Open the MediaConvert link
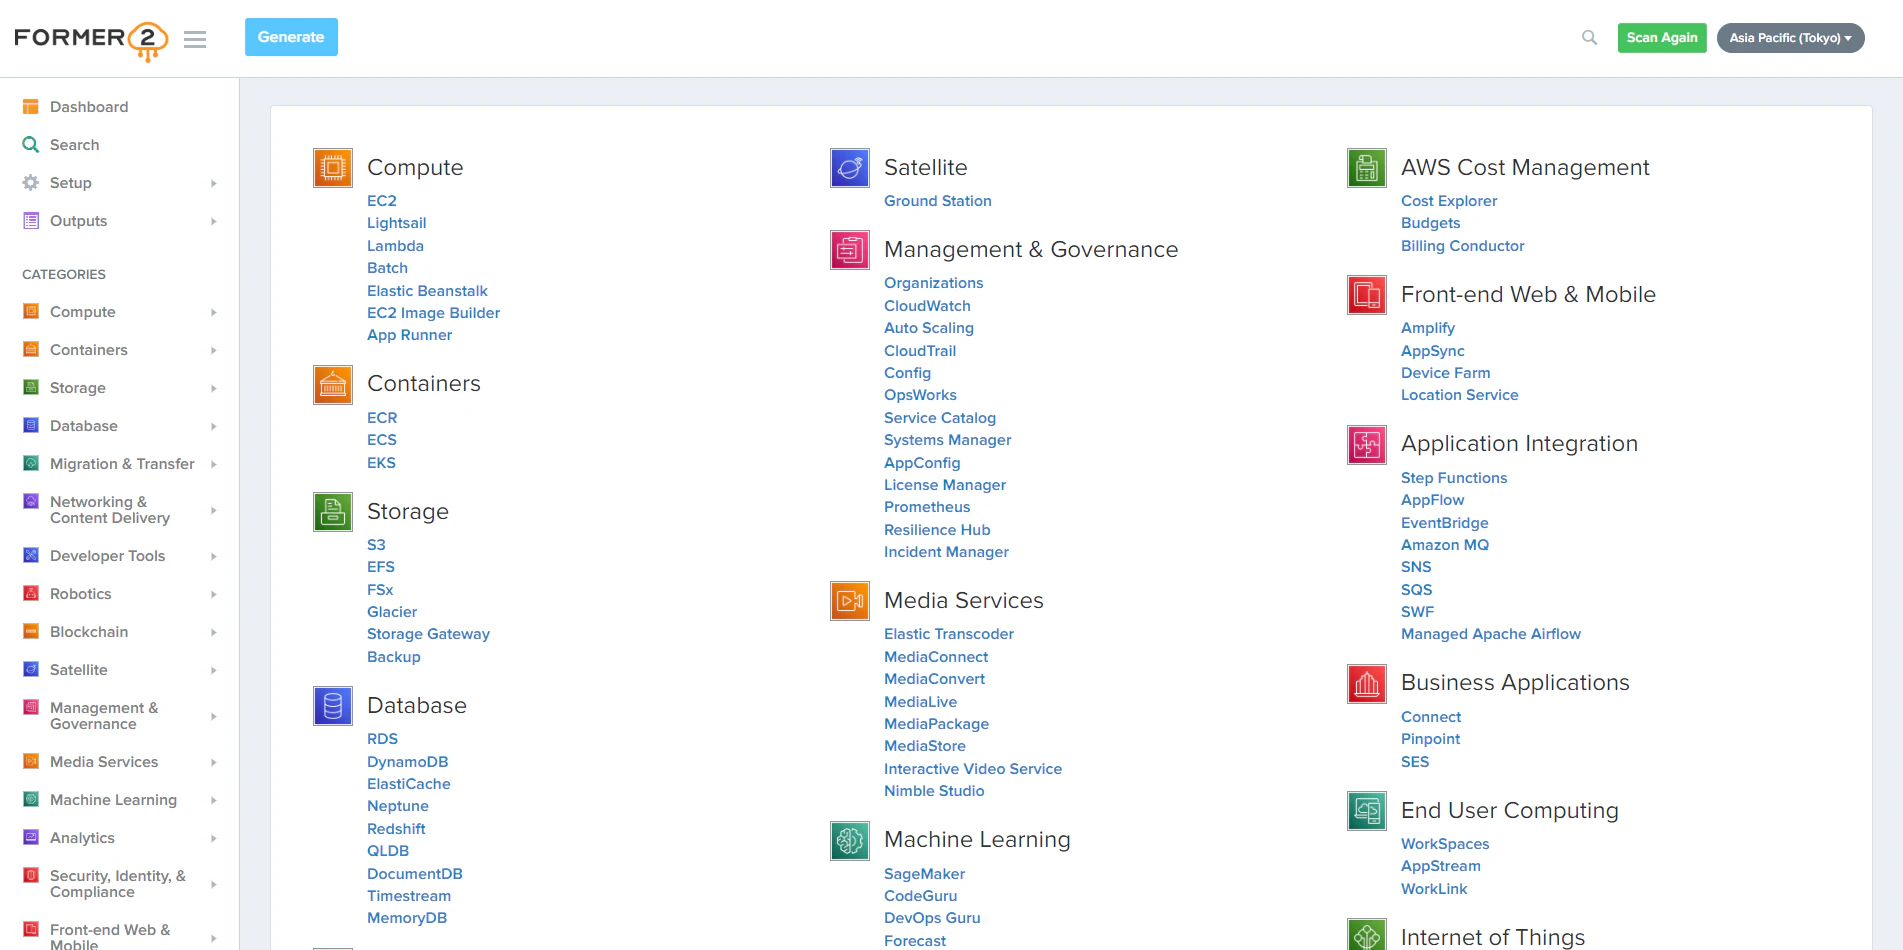Image resolution: width=1903 pixels, height=950 pixels. (934, 679)
